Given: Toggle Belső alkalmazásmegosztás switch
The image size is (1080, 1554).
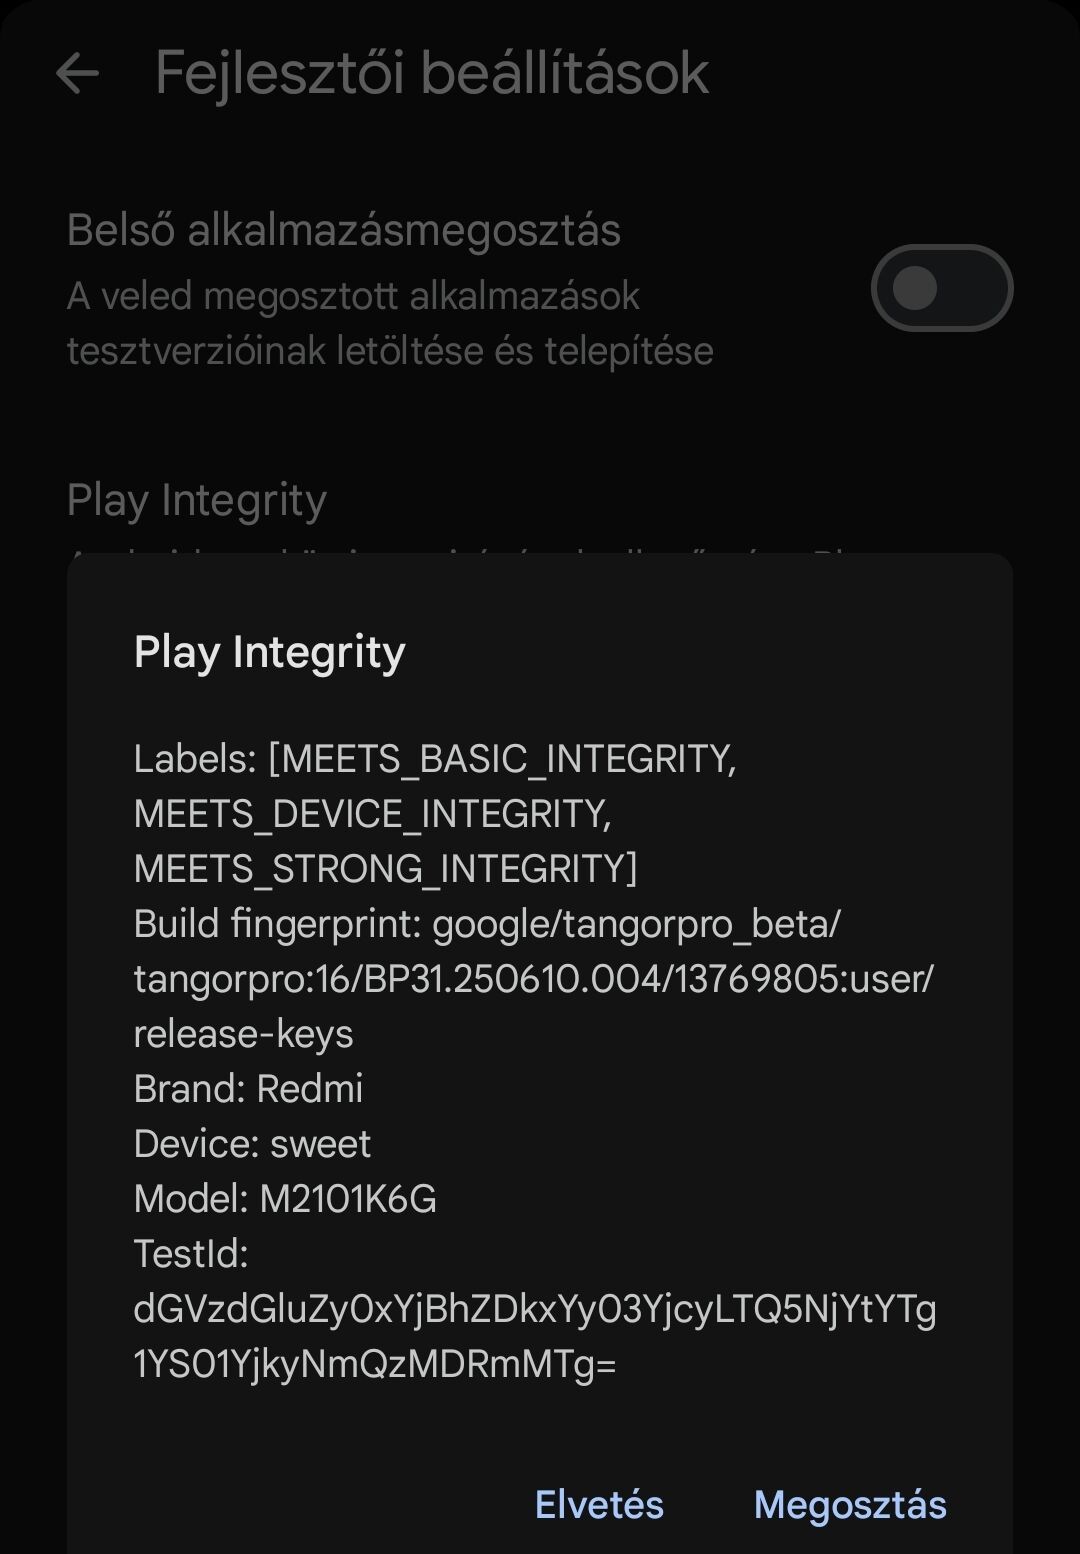Looking at the screenshot, I should point(941,288).
